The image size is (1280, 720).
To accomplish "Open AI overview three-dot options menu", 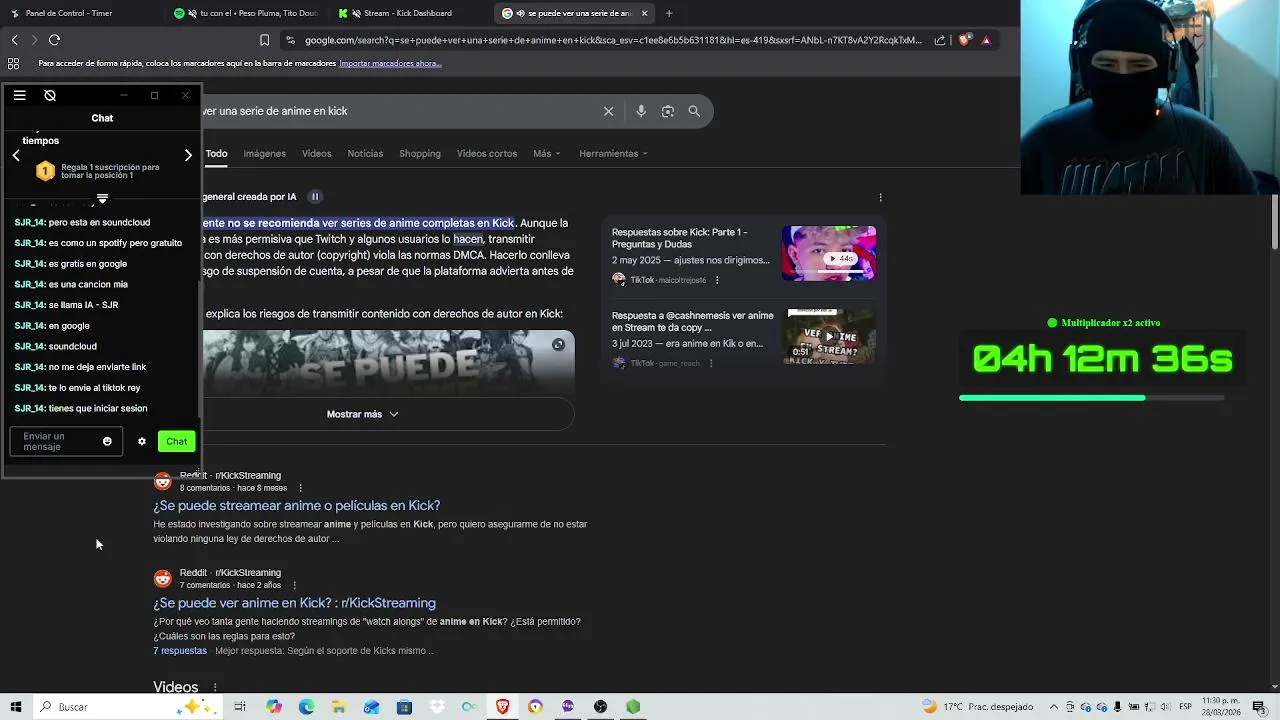I will (880, 197).
